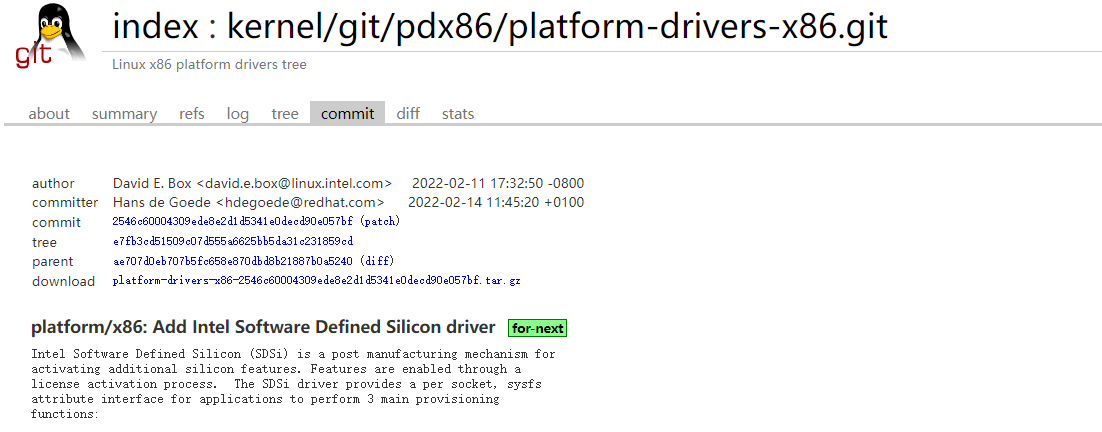The height and width of the screenshot is (432, 1102).
Task: Open kernel/git/pdx86/platform-drivers-x86.git repository link
Action: pos(557,27)
